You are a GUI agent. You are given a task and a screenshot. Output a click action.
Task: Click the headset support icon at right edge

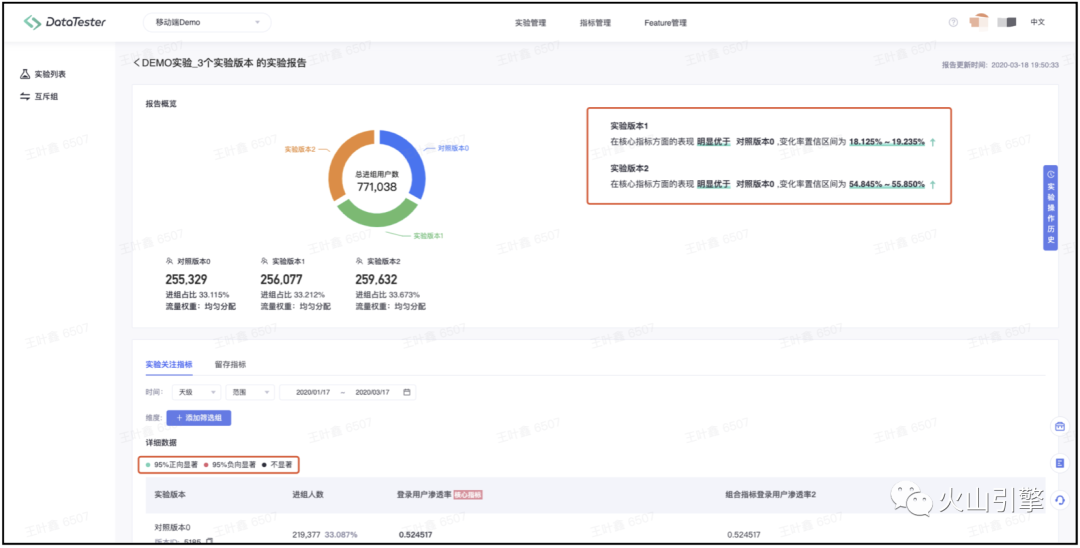click(x=1061, y=498)
